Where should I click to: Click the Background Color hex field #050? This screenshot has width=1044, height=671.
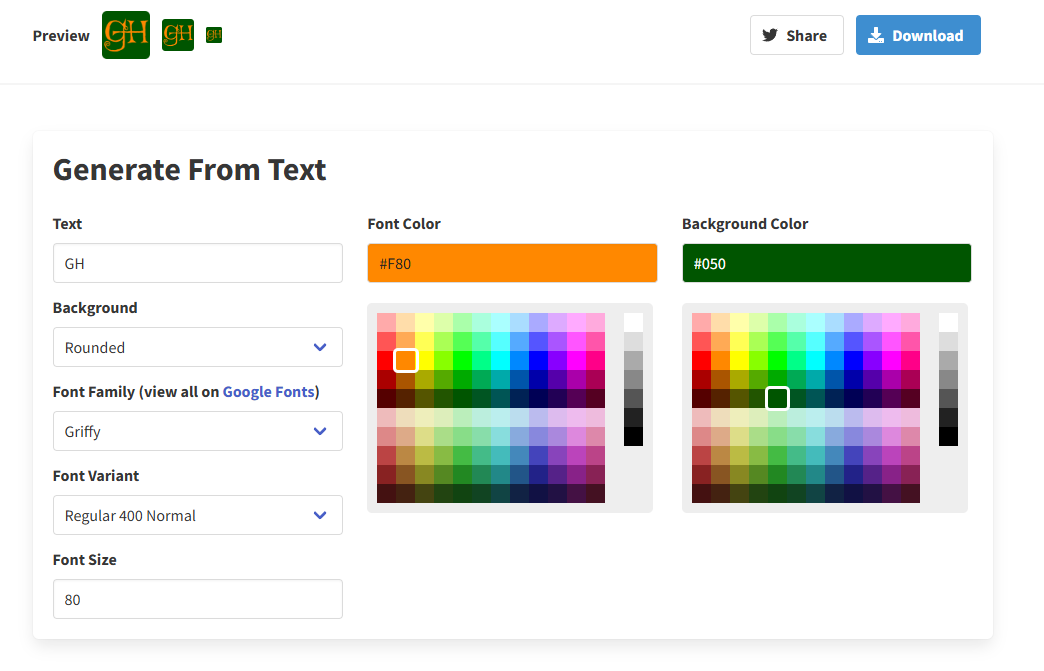pyautogui.click(x=826, y=263)
